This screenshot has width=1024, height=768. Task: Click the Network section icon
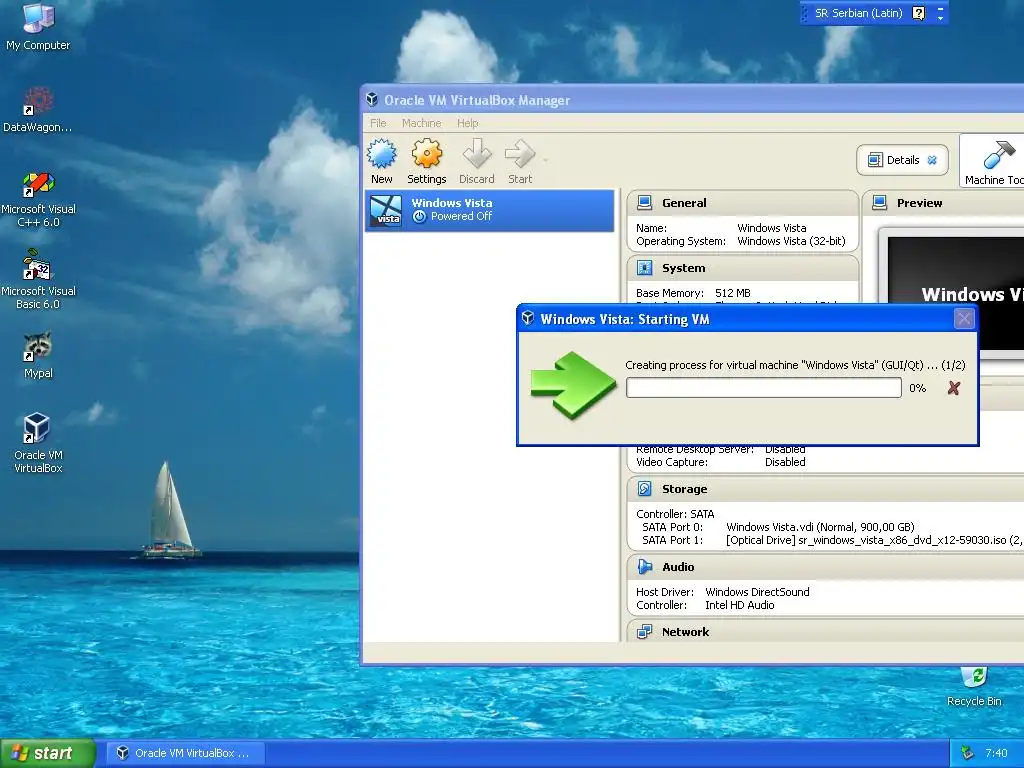point(645,632)
